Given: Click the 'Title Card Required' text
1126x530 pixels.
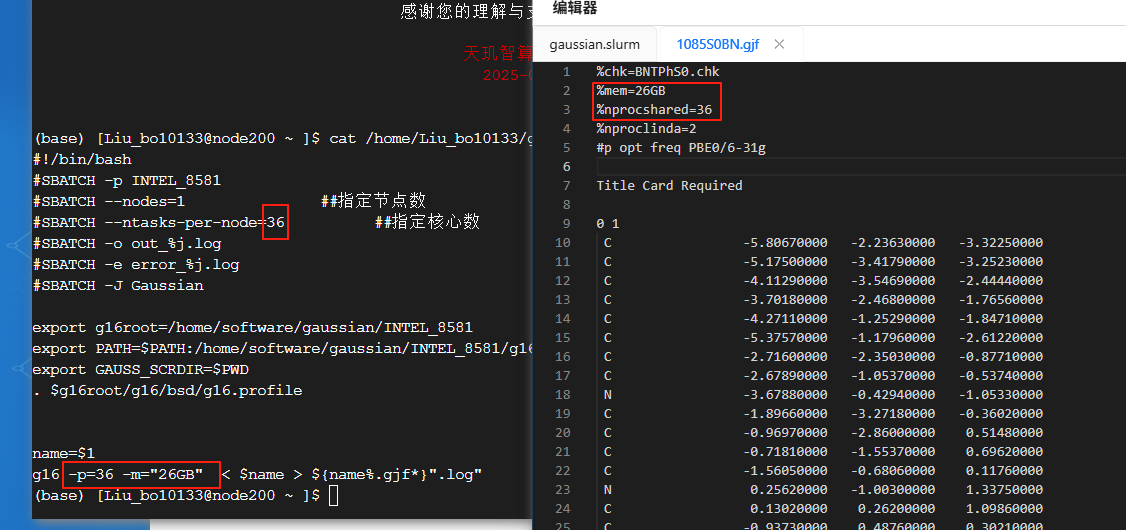Looking at the screenshot, I should point(669,186).
